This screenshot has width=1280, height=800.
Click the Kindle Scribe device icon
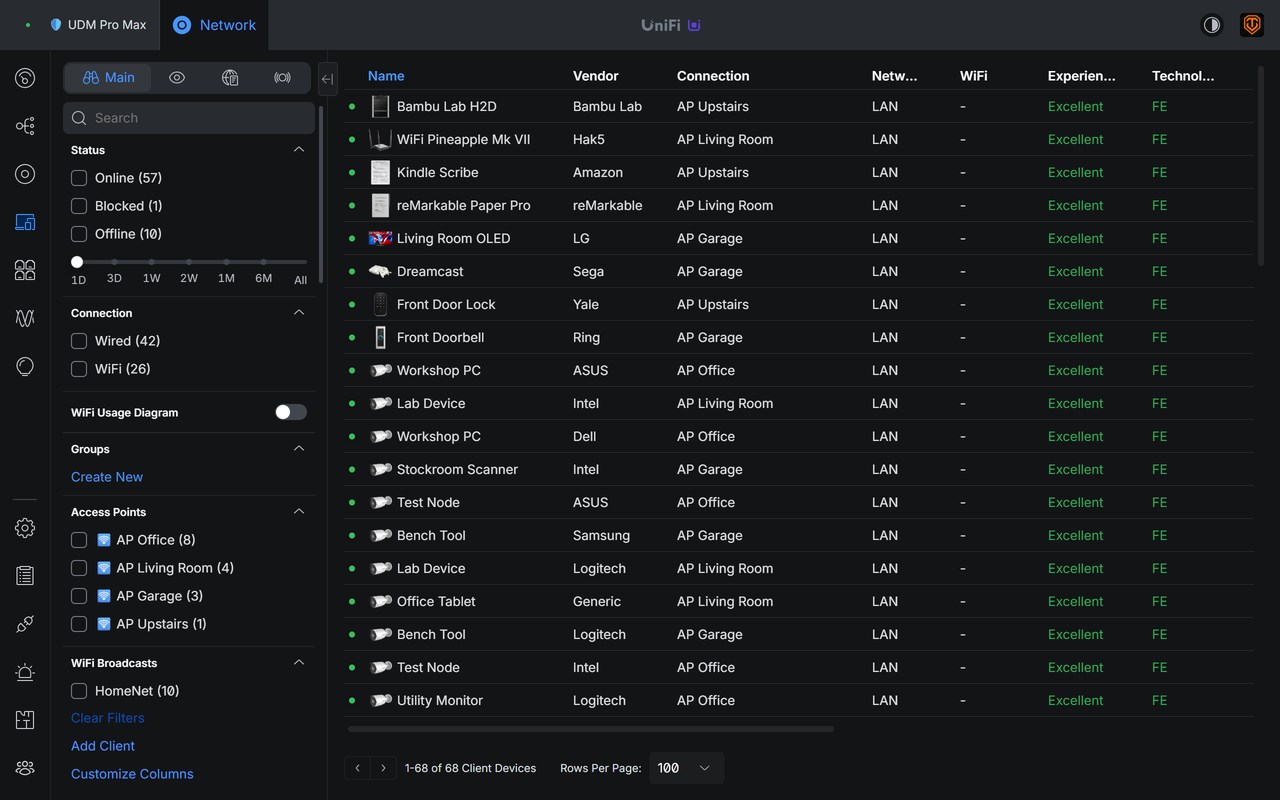tap(380, 172)
